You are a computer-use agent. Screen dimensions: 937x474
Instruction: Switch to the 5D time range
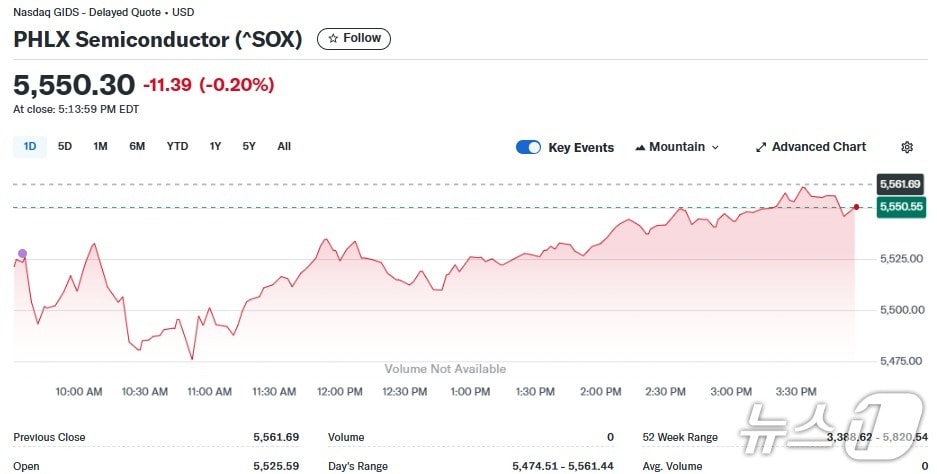pos(65,146)
